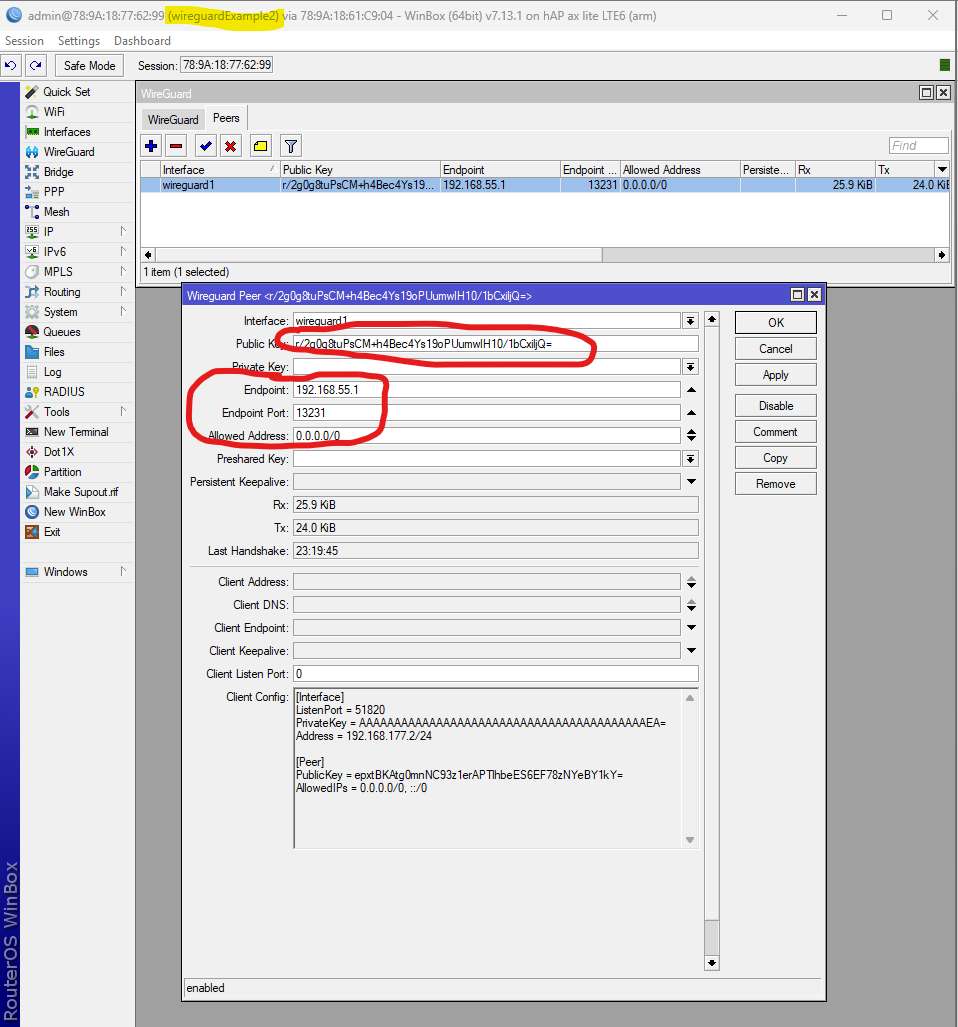Screen dimensions: 958x1027
Task: Expand the IPv6 submenu
Action: coord(123,252)
